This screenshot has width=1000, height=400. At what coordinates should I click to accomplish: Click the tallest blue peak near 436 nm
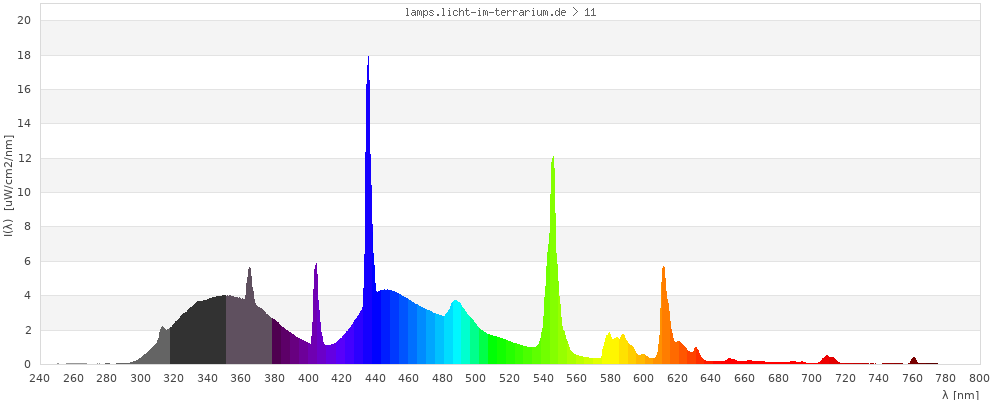tap(368, 211)
